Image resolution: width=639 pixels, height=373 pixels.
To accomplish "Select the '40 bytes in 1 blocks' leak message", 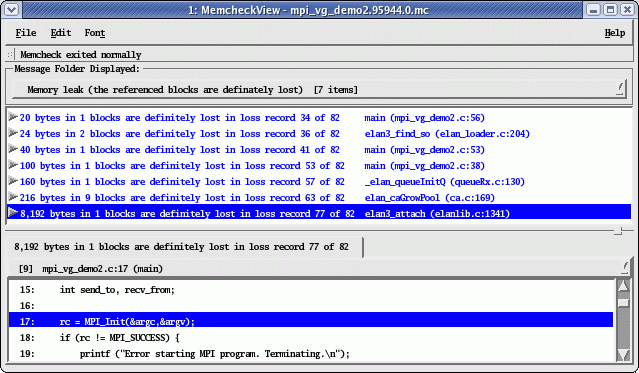I will (x=179, y=150).
